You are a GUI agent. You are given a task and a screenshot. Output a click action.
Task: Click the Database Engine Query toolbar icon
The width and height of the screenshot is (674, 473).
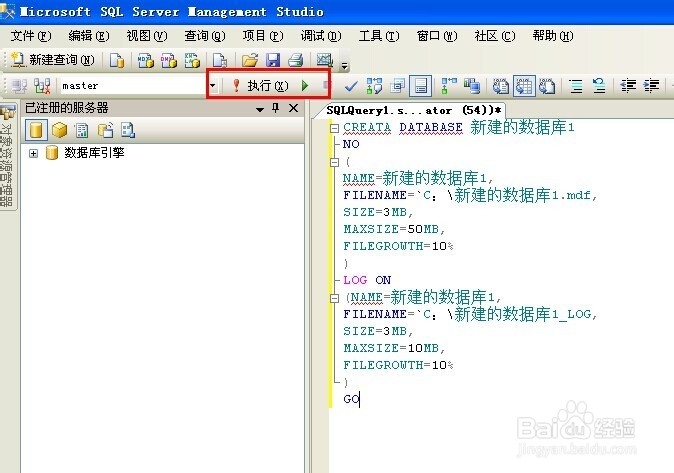tap(116, 60)
